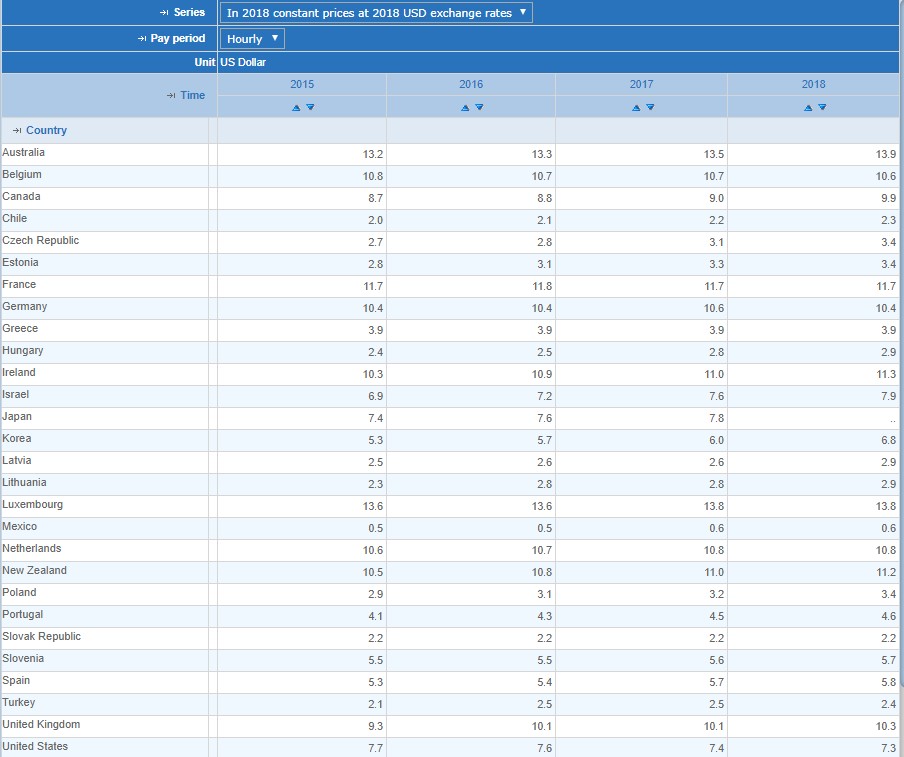Select the 2015 column header
Viewport: 904px width, 757px height.
[302, 85]
